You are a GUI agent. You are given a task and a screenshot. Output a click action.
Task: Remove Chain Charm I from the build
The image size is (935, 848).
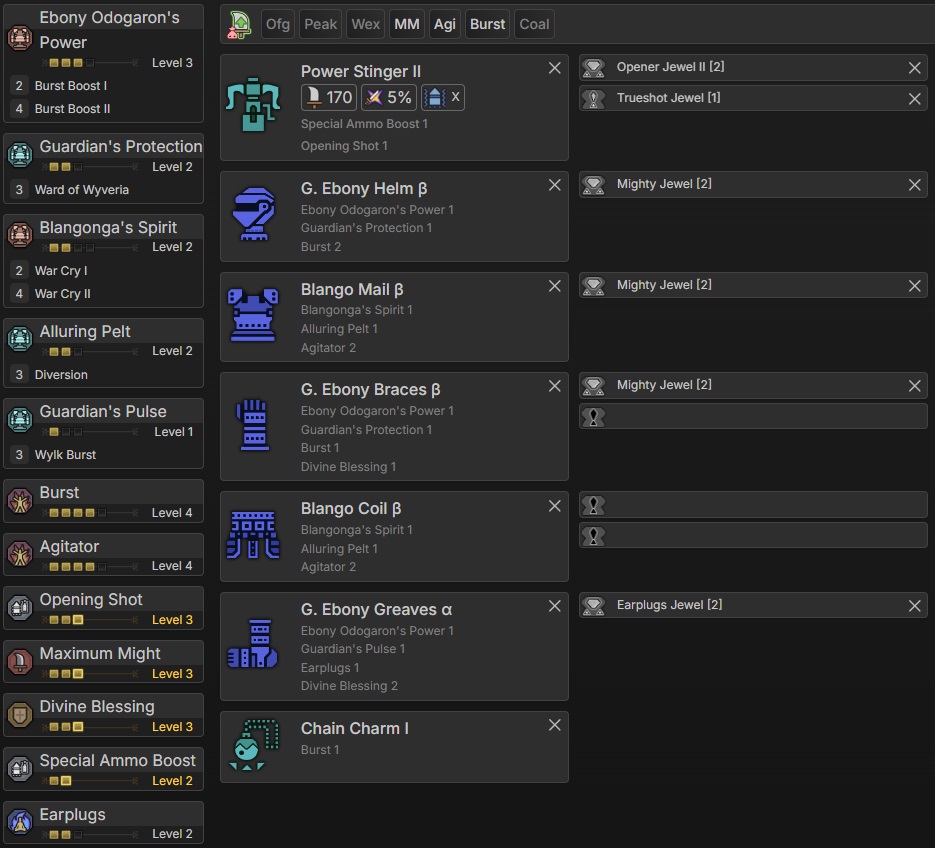(555, 725)
